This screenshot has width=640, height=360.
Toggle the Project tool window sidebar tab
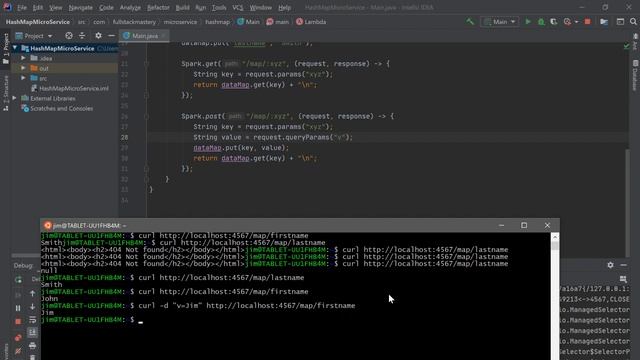[6, 48]
